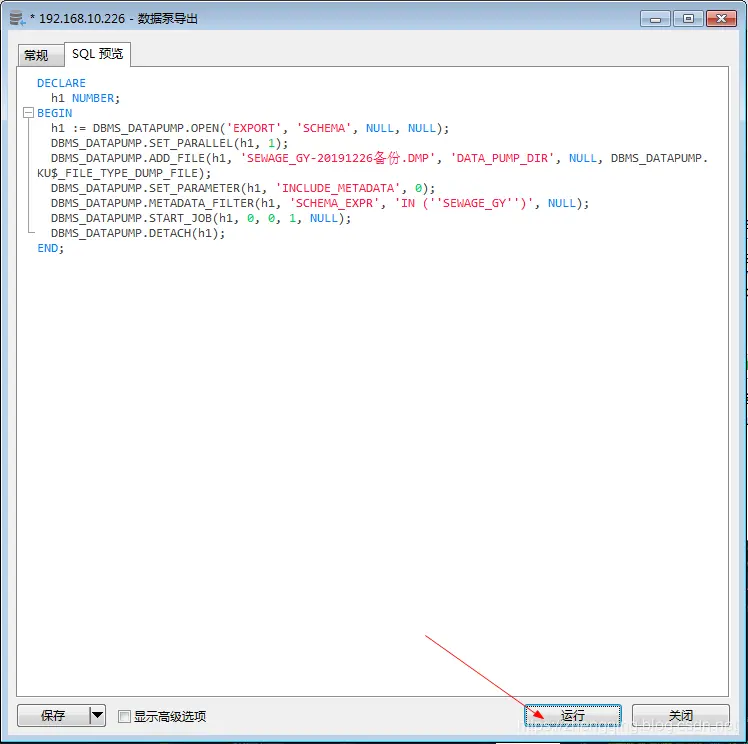Click the 'DATA_PUMP_DIR' string
Screen dimensions: 748x744
[x=502, y=158]
